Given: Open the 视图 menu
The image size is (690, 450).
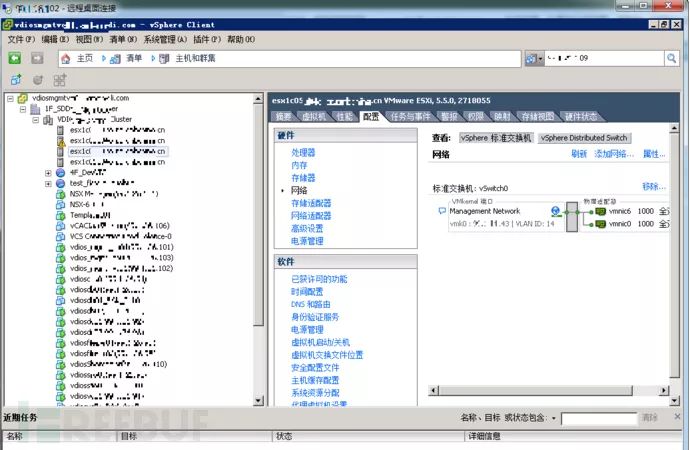Looking at the screenshot, I should coord(89,39).
